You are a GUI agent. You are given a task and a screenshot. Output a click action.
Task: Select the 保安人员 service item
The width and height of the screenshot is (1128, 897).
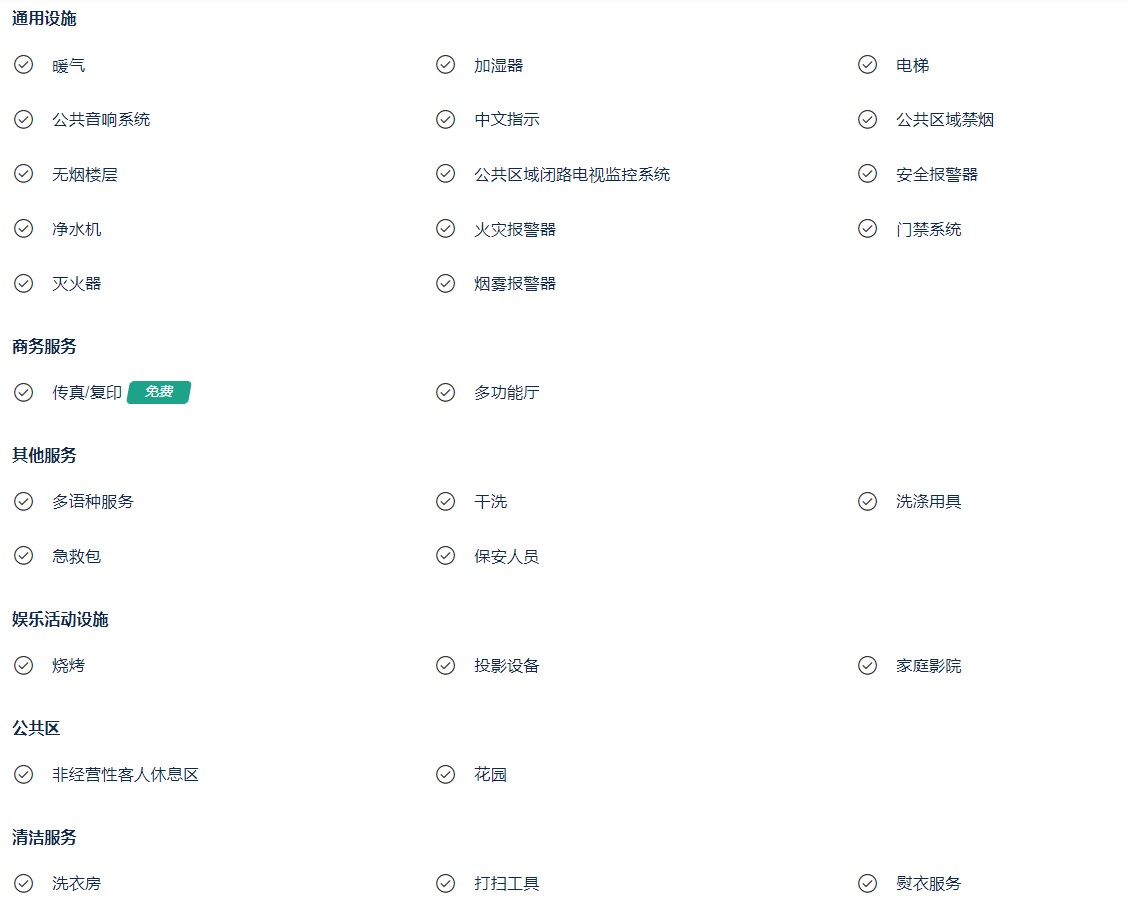pyautogui.click(x=506, y=557)
